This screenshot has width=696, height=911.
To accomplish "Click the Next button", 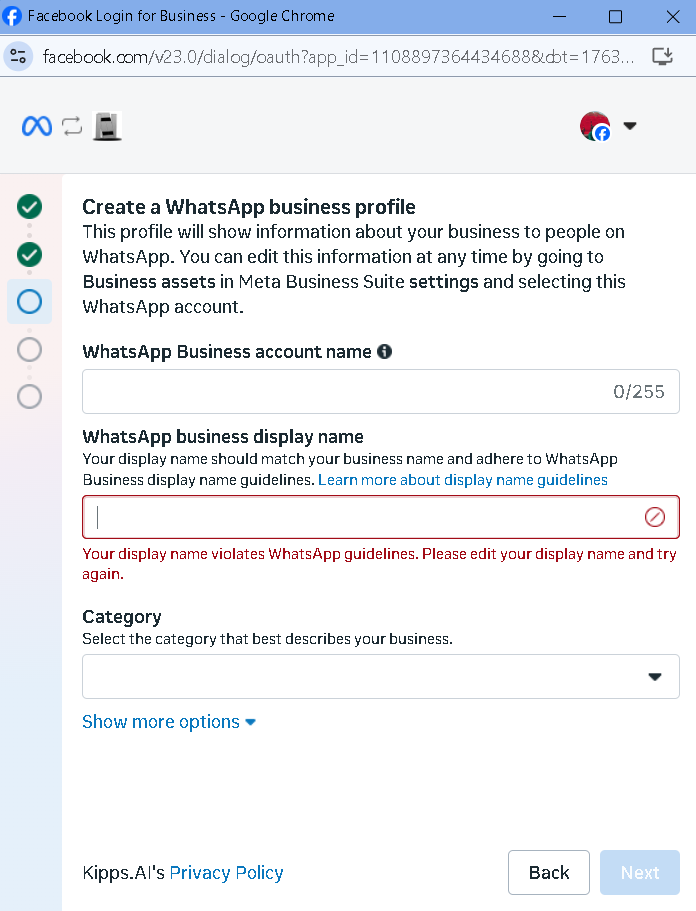I will point(640,873).
